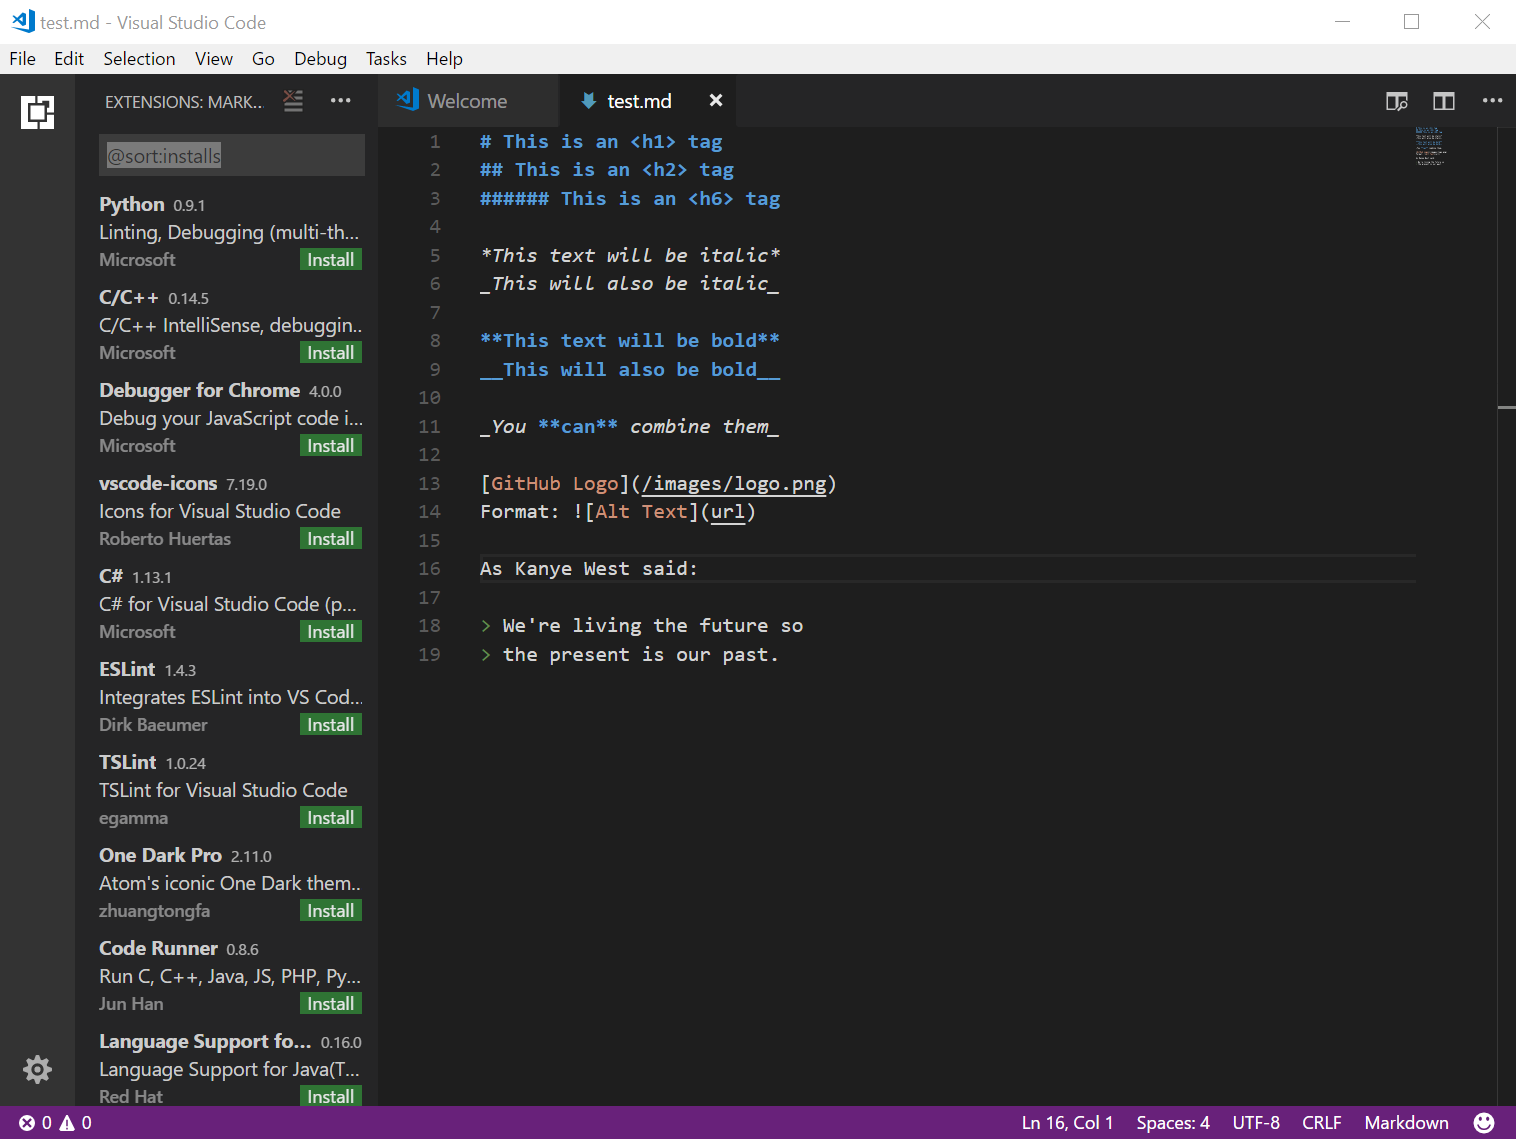This screenshot has width=1516, height=1139.
Task: Click line number 13 in gutter
Action: point(429,484)
